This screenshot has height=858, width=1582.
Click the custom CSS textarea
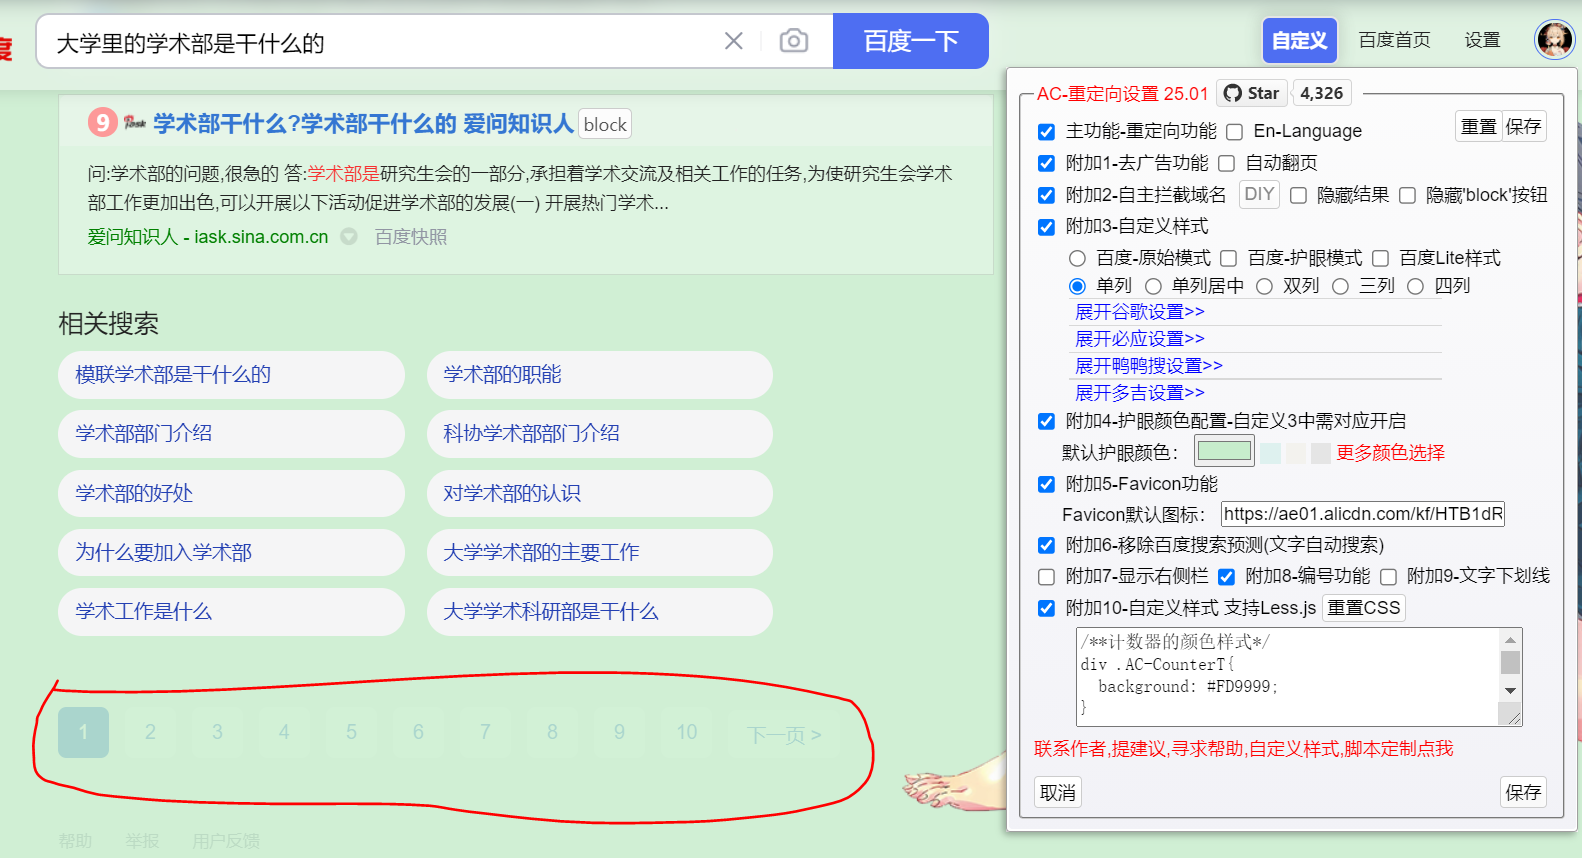1299,677
